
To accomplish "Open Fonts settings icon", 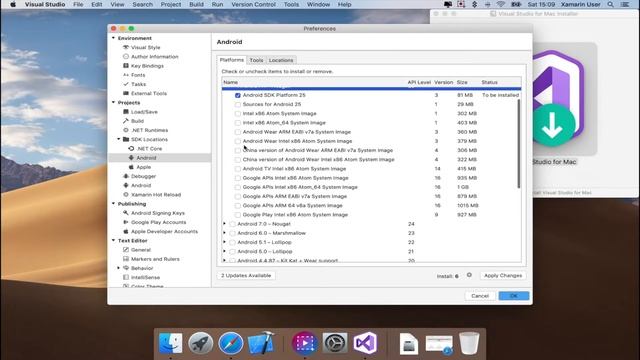I will coord(126,75).
